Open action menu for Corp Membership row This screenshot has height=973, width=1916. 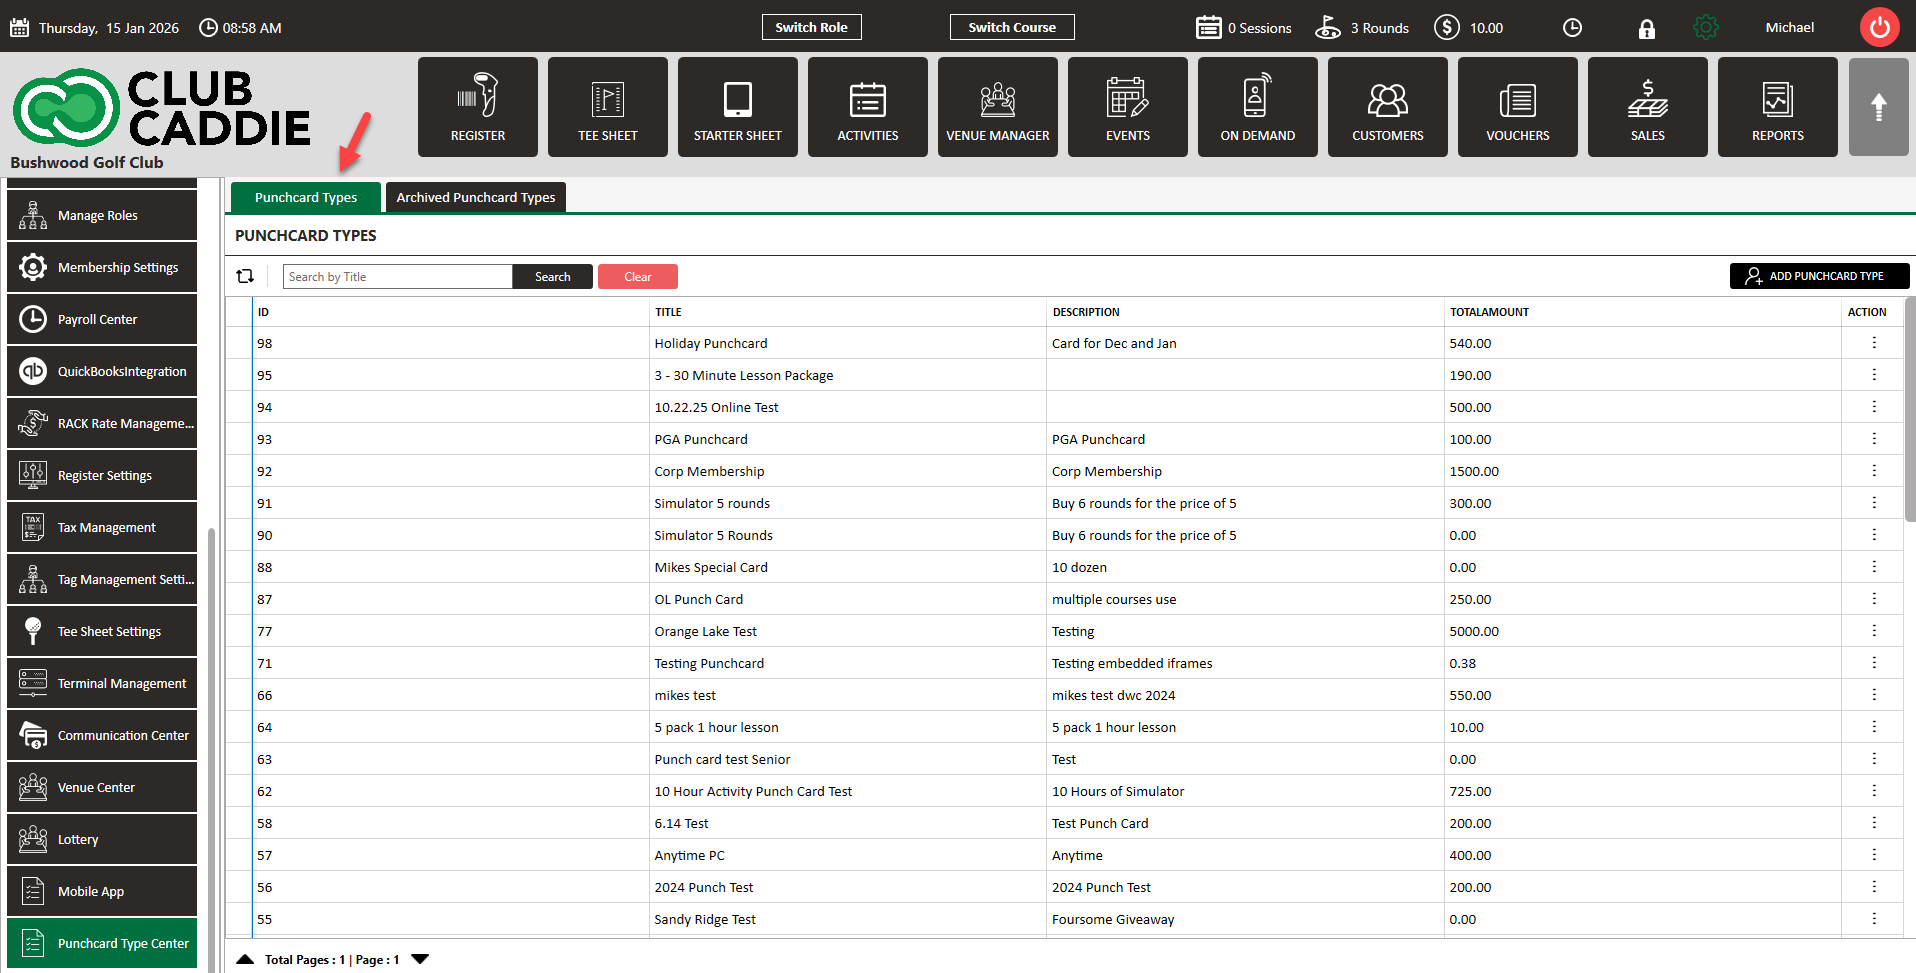click(1873, 471)
